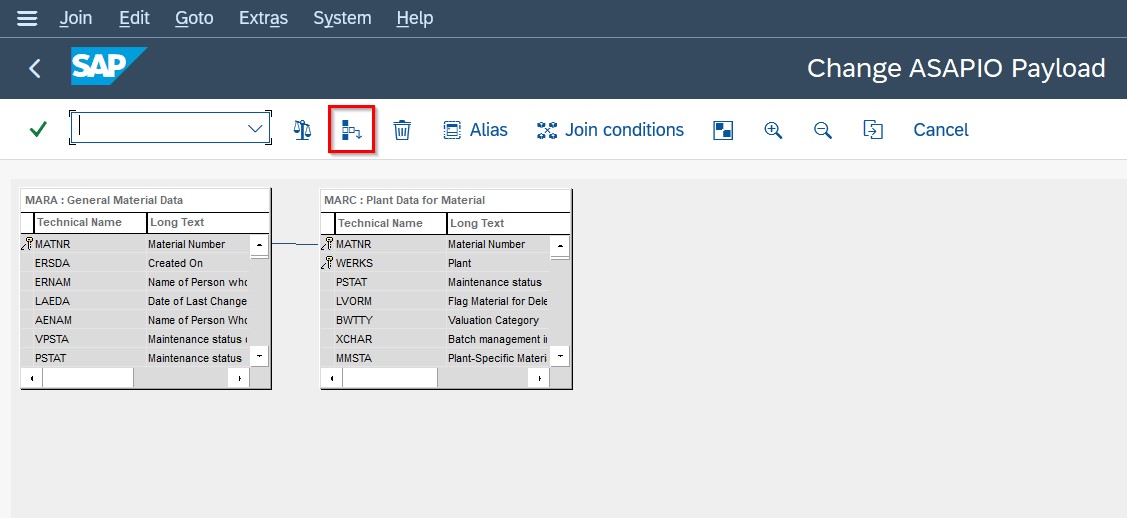Click 'Flag Material for Dele' in MARC

pyautogui.click(x=497, y=301)
